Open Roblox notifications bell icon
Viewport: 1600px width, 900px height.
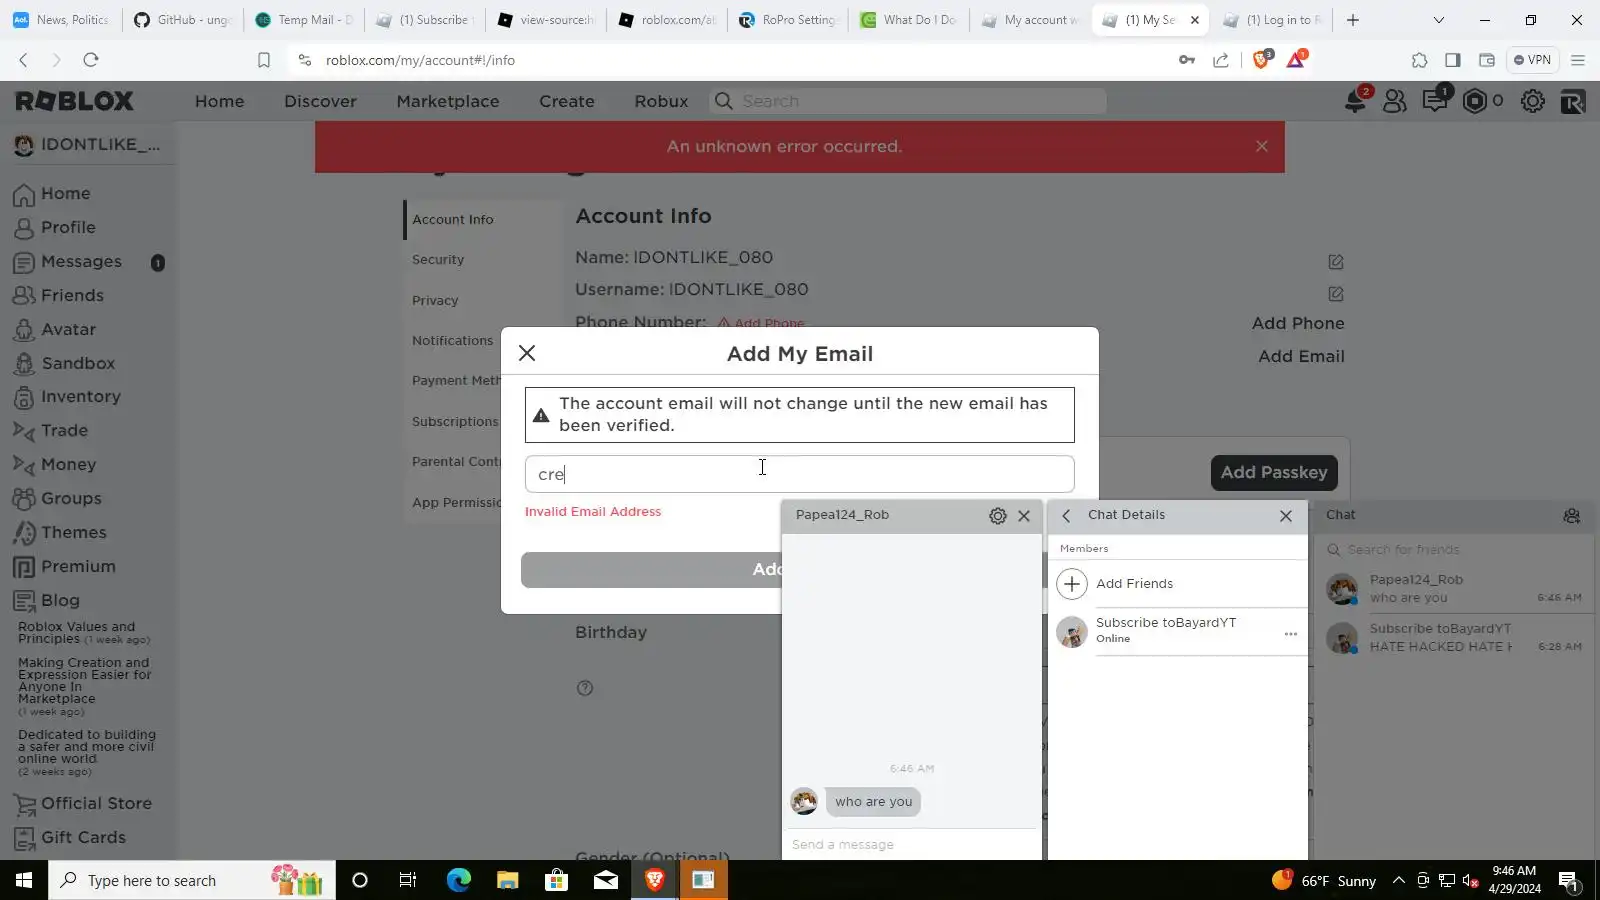tap(1356, 100)
